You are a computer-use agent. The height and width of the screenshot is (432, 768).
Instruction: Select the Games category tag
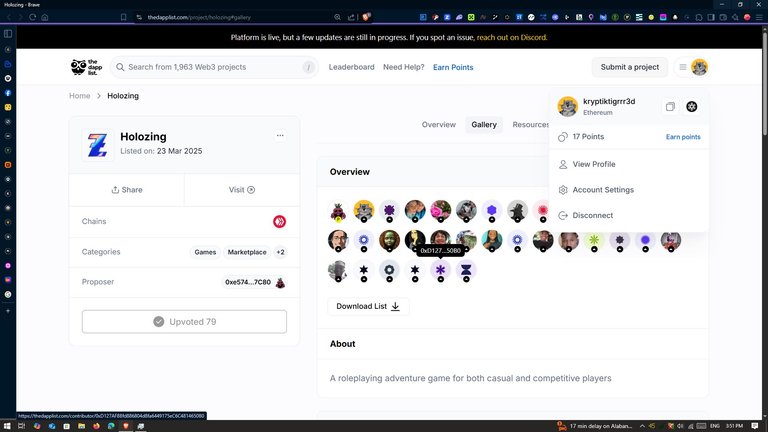pyautogui.click(x=205, y=252)
